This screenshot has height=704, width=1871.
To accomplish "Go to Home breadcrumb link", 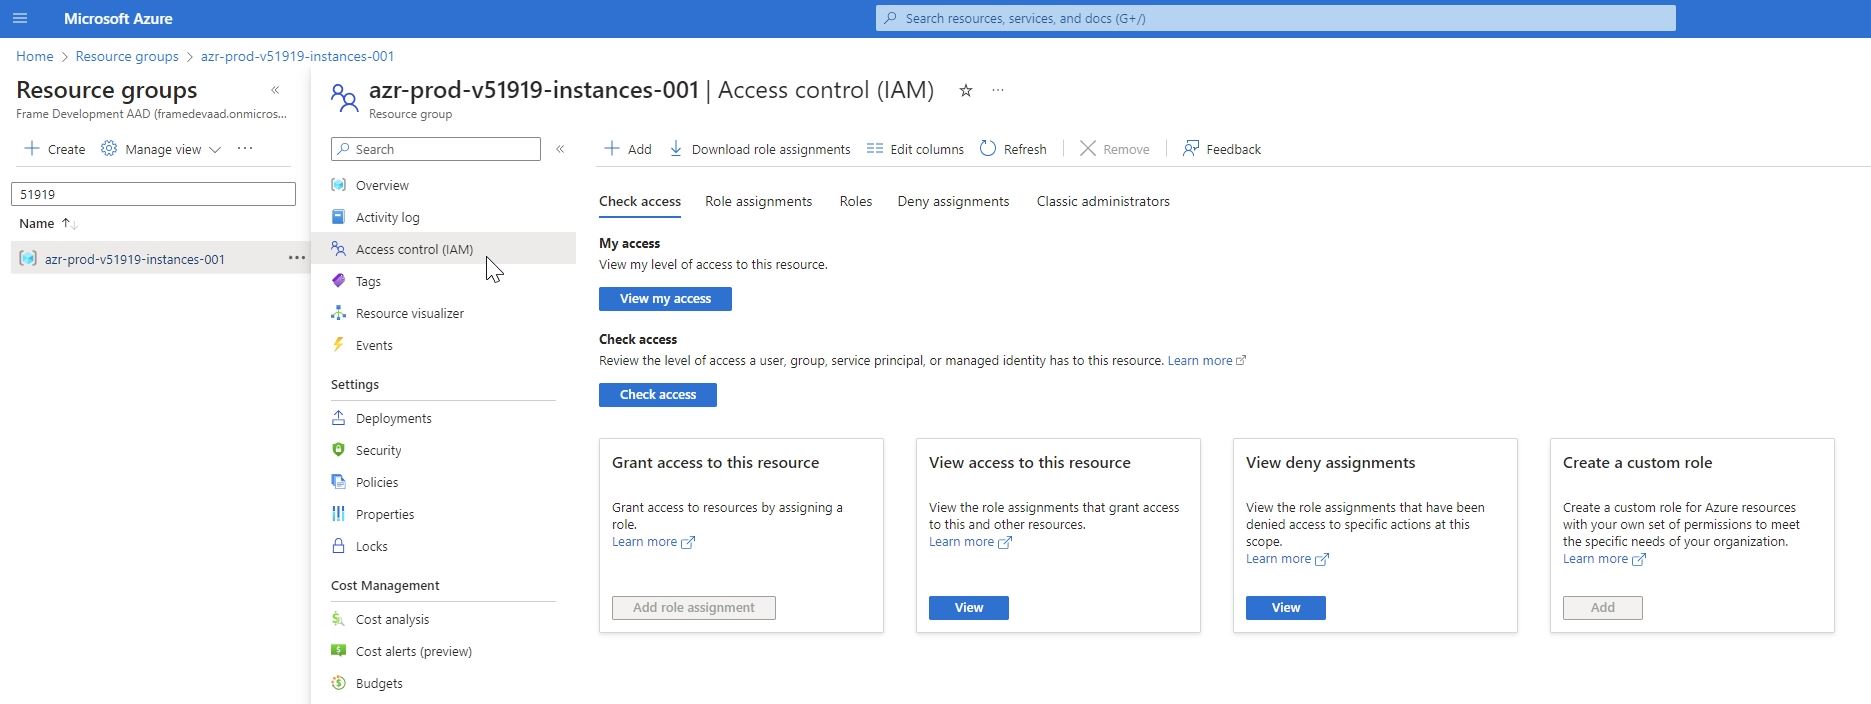I will 35,56.
